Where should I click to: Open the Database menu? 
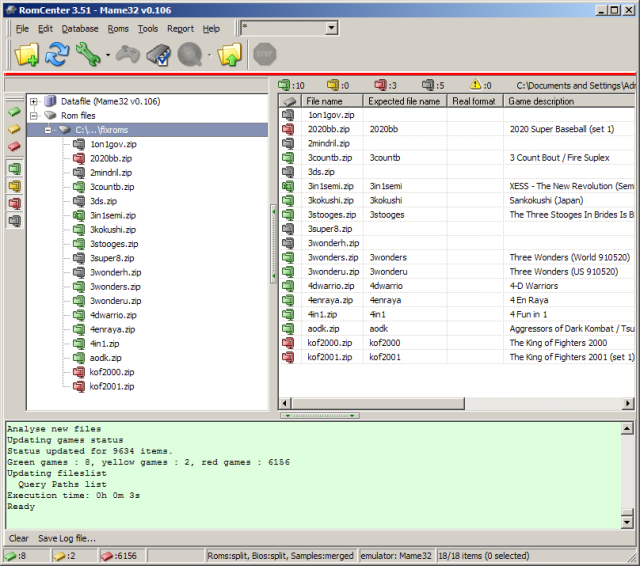point(80,29)
